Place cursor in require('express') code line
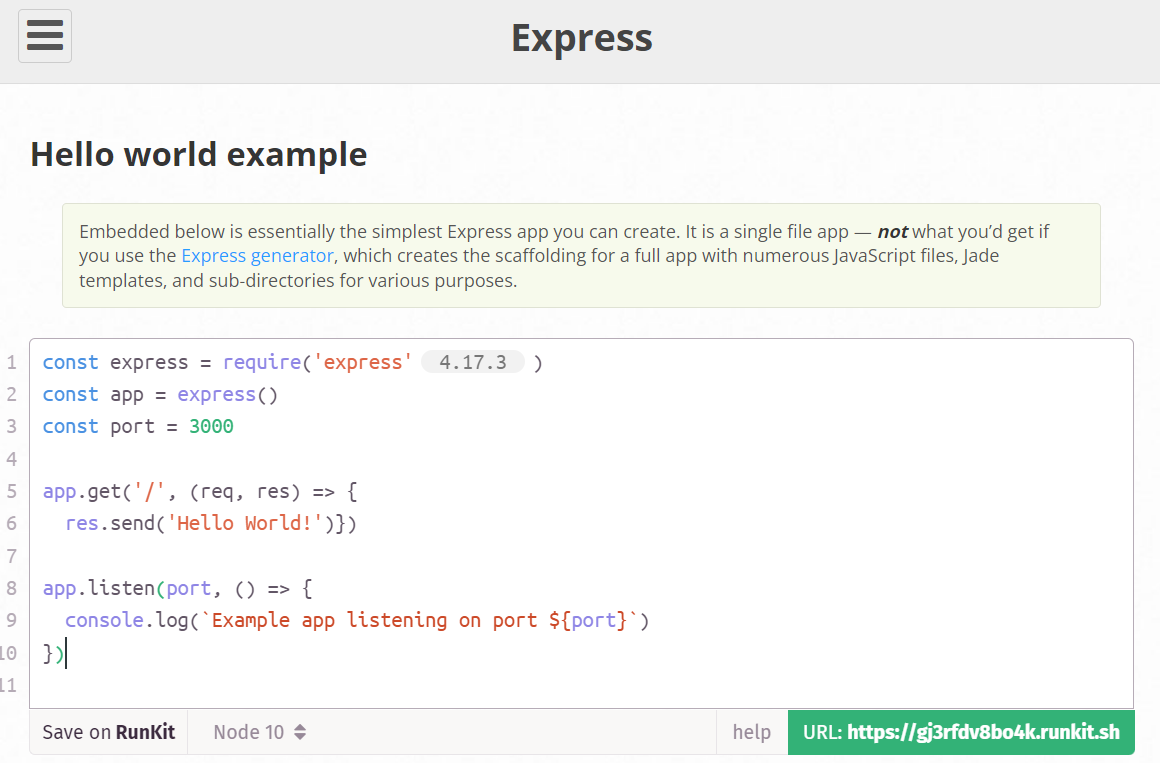 [292, 362]
